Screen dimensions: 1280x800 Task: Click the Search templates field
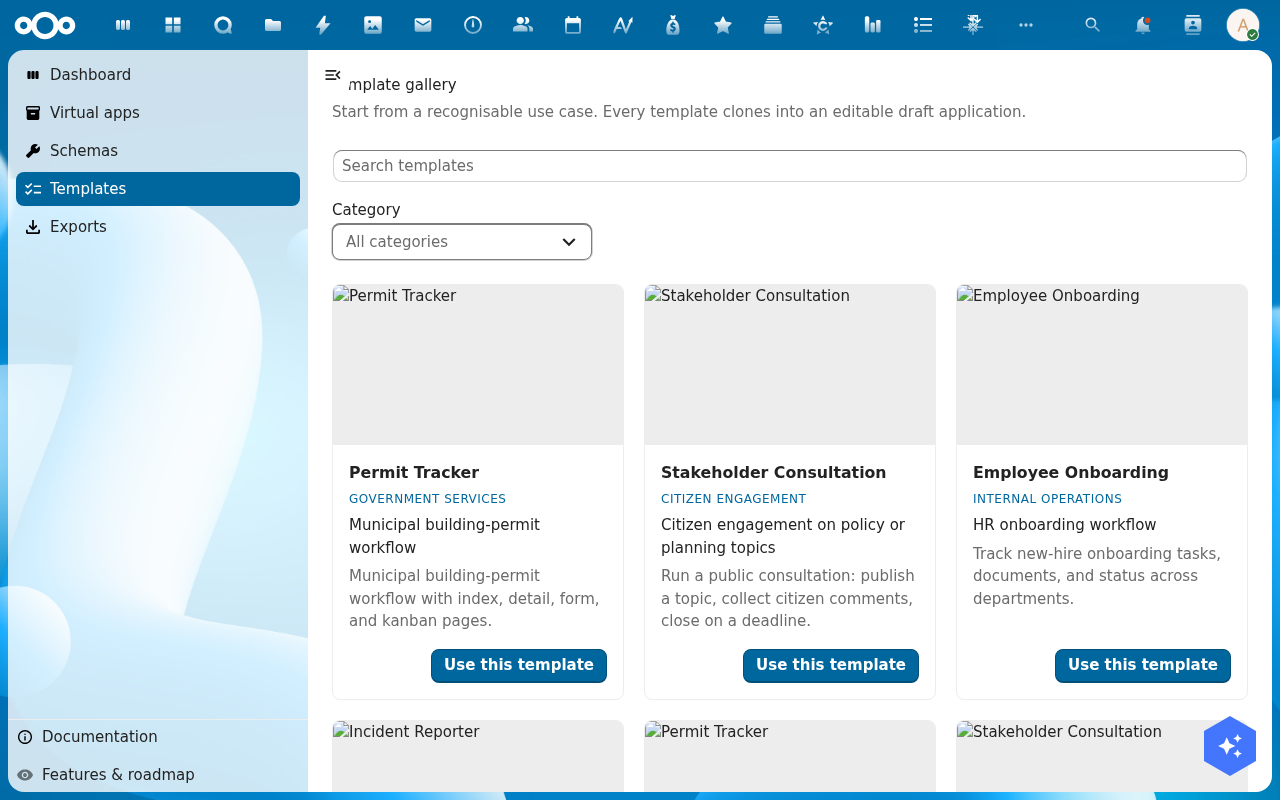click(x=790, y=166)
